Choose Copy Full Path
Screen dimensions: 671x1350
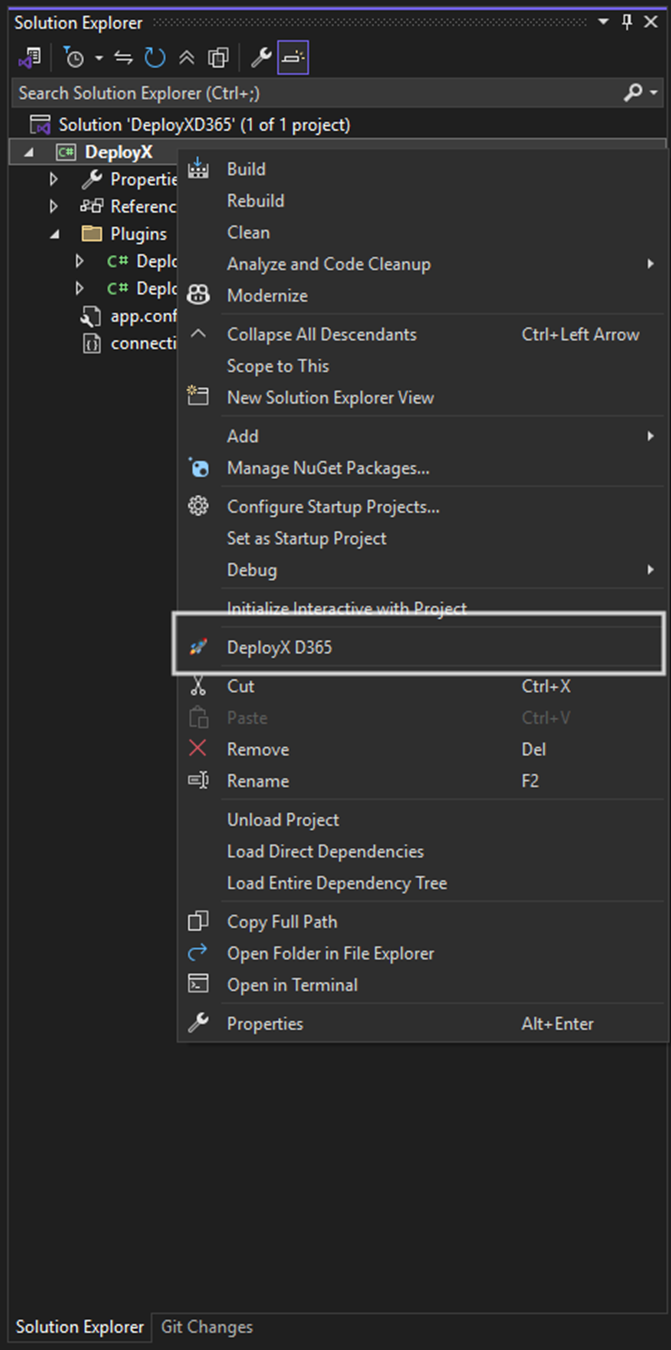point(282,922)
